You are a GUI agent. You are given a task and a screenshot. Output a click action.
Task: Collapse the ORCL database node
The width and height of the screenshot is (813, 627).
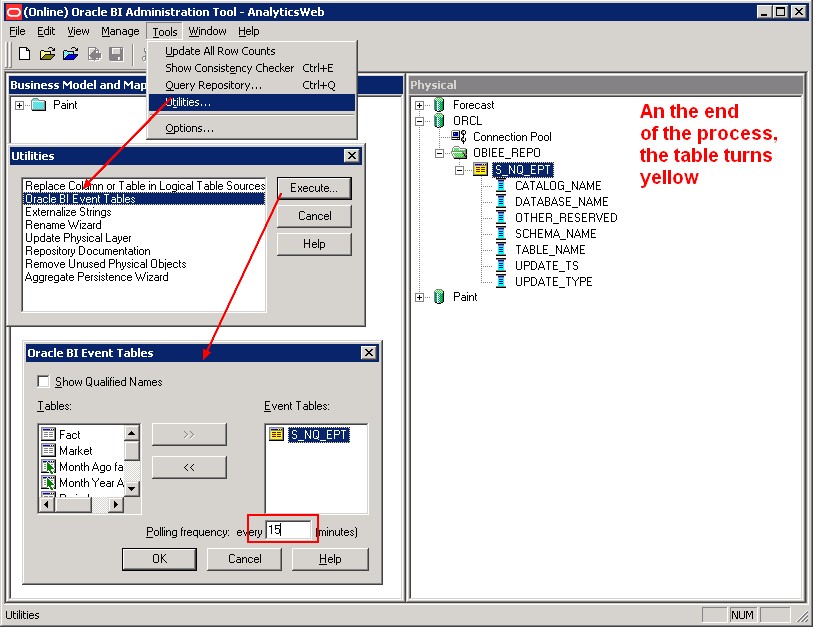point(419,121)
